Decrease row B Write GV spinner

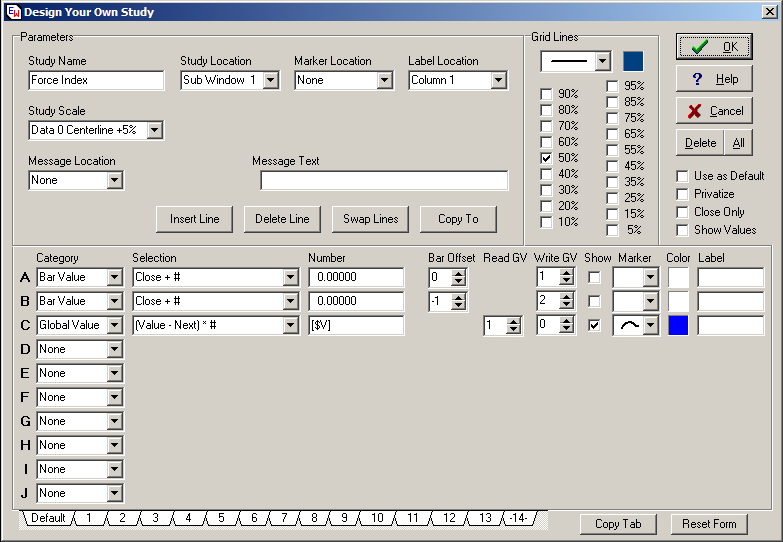(567, 305)
